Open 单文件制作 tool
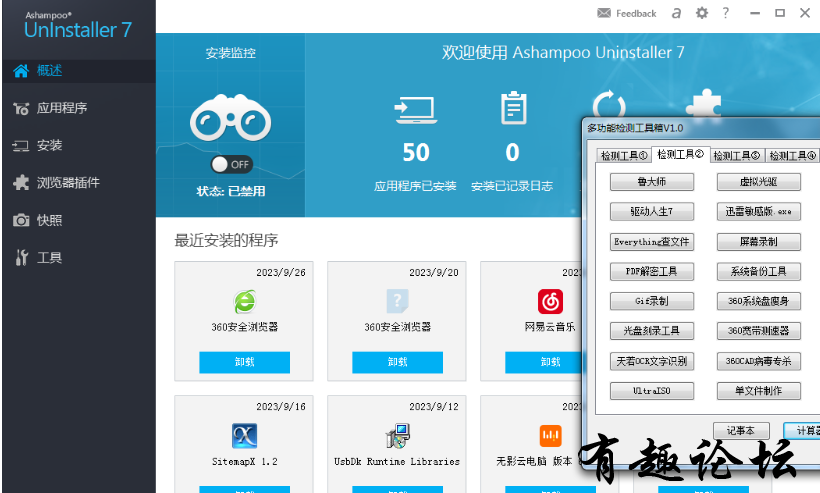820x493 pixels. [x=758, y=391]
